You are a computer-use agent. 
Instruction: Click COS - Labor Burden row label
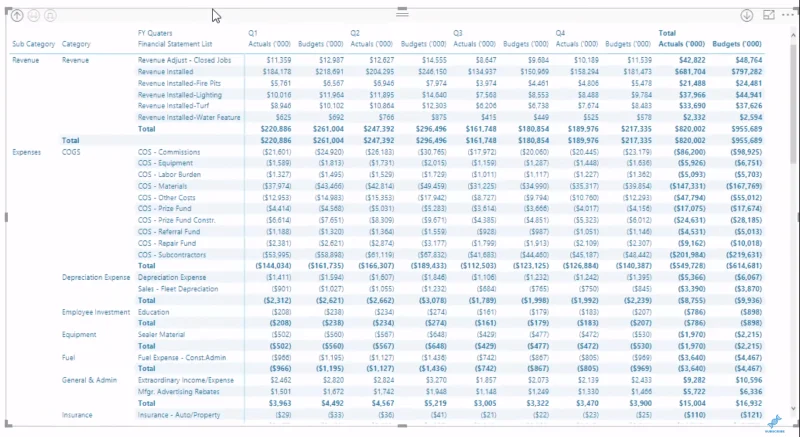[169, 174]
